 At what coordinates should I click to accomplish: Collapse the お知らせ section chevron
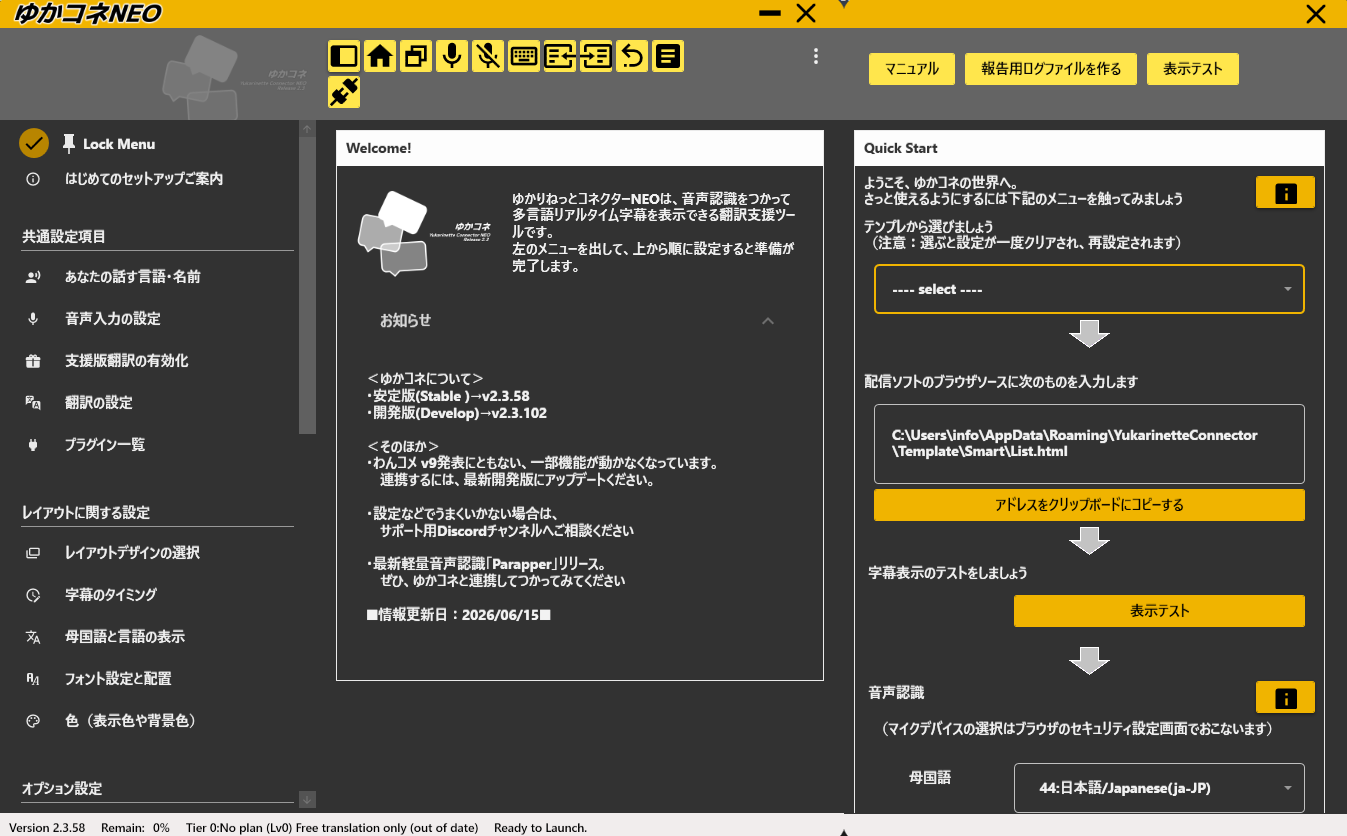[x=768, y=321]
